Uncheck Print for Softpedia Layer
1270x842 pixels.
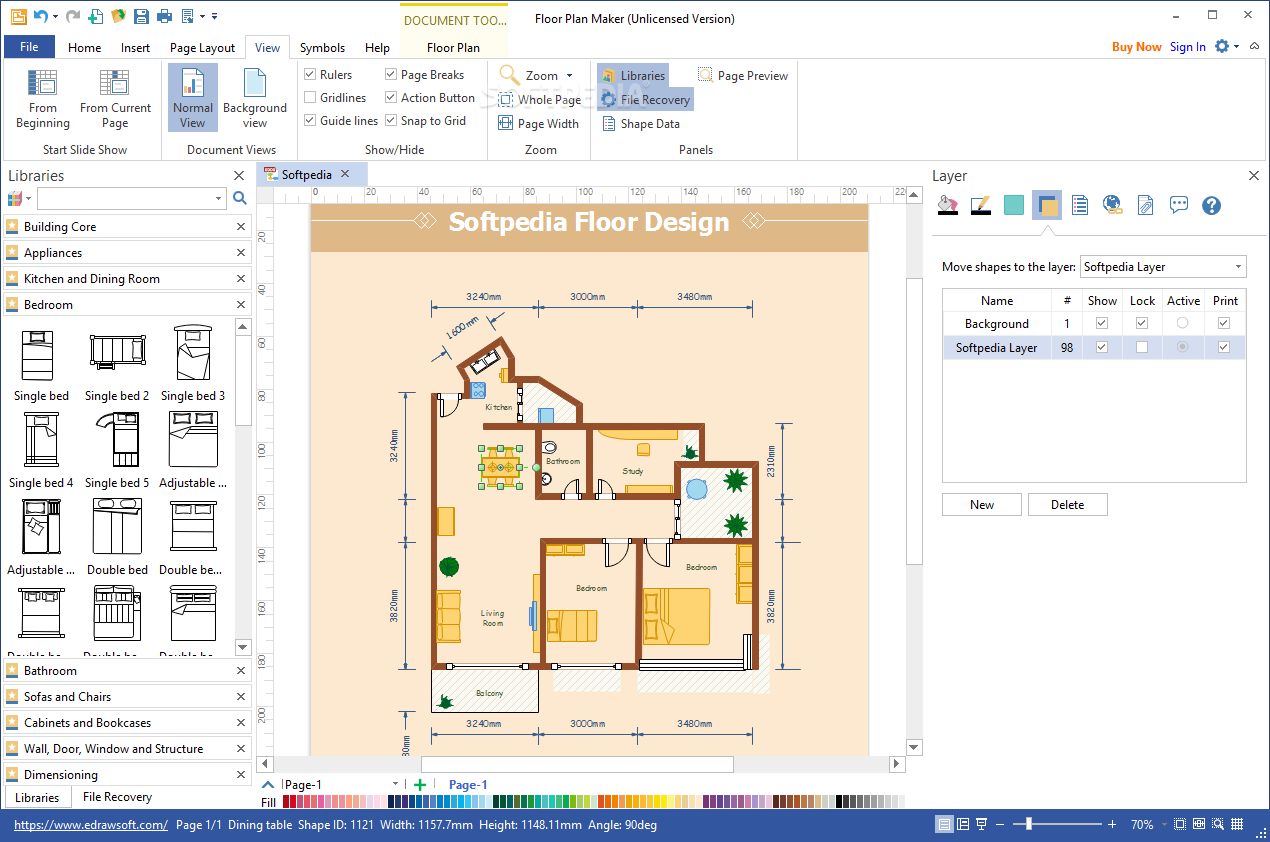[x=1224, y=347]
